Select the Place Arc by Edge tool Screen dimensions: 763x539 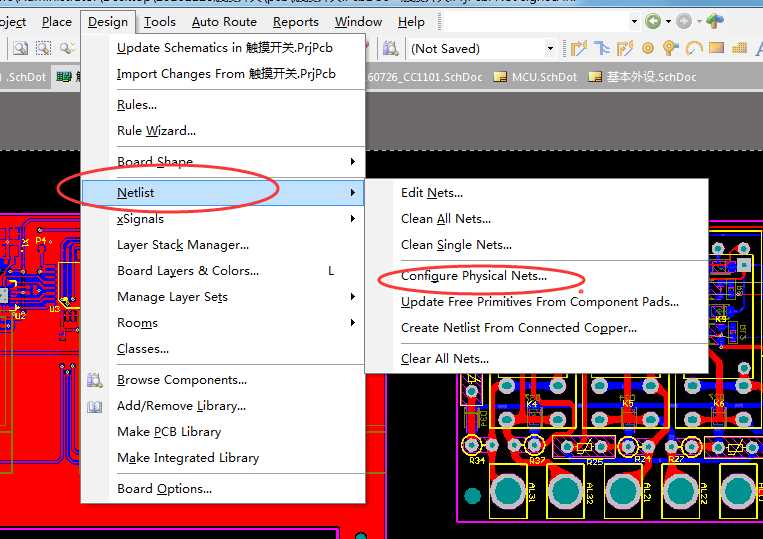[x=693, y=48]
